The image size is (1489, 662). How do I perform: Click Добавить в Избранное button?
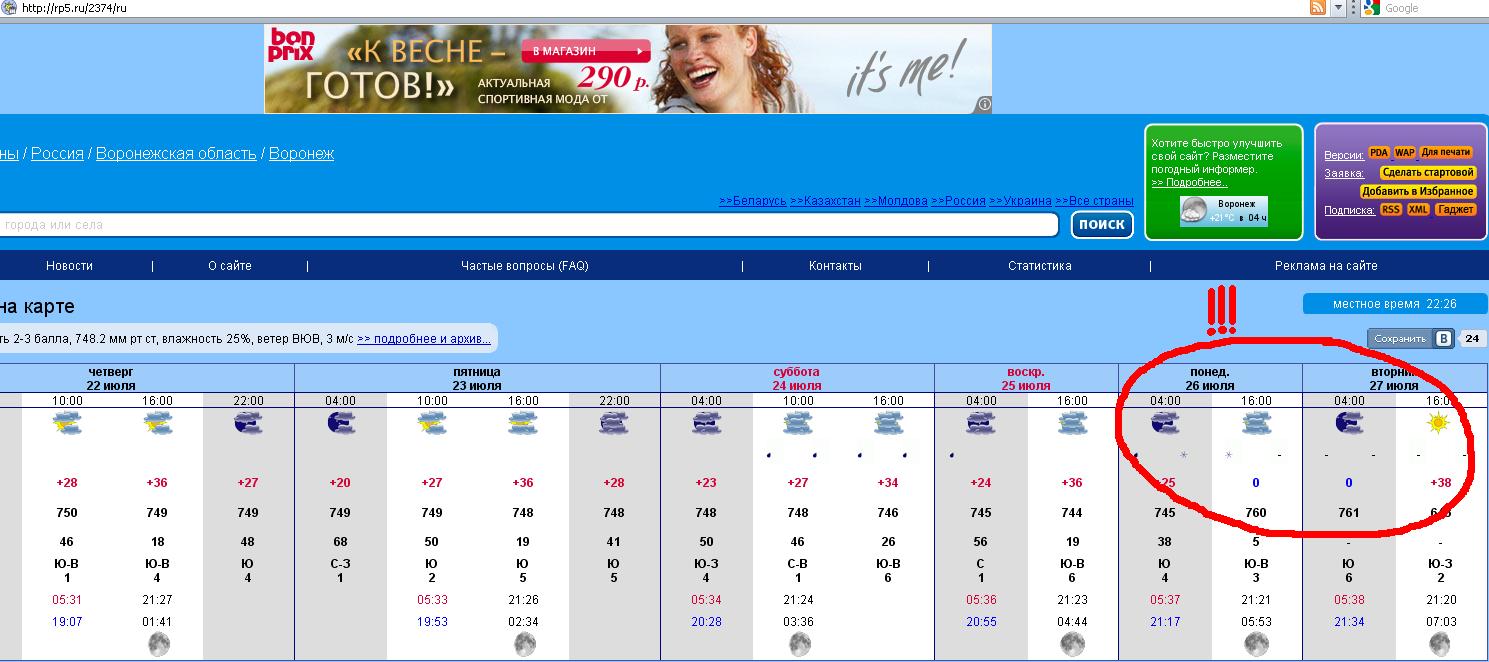point(1417,191)
